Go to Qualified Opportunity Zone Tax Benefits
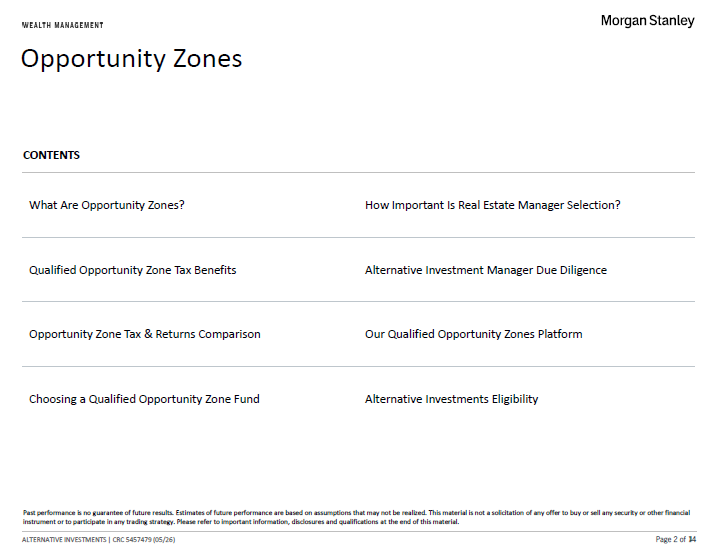This screenshot has width=716, height=553. 132,270
